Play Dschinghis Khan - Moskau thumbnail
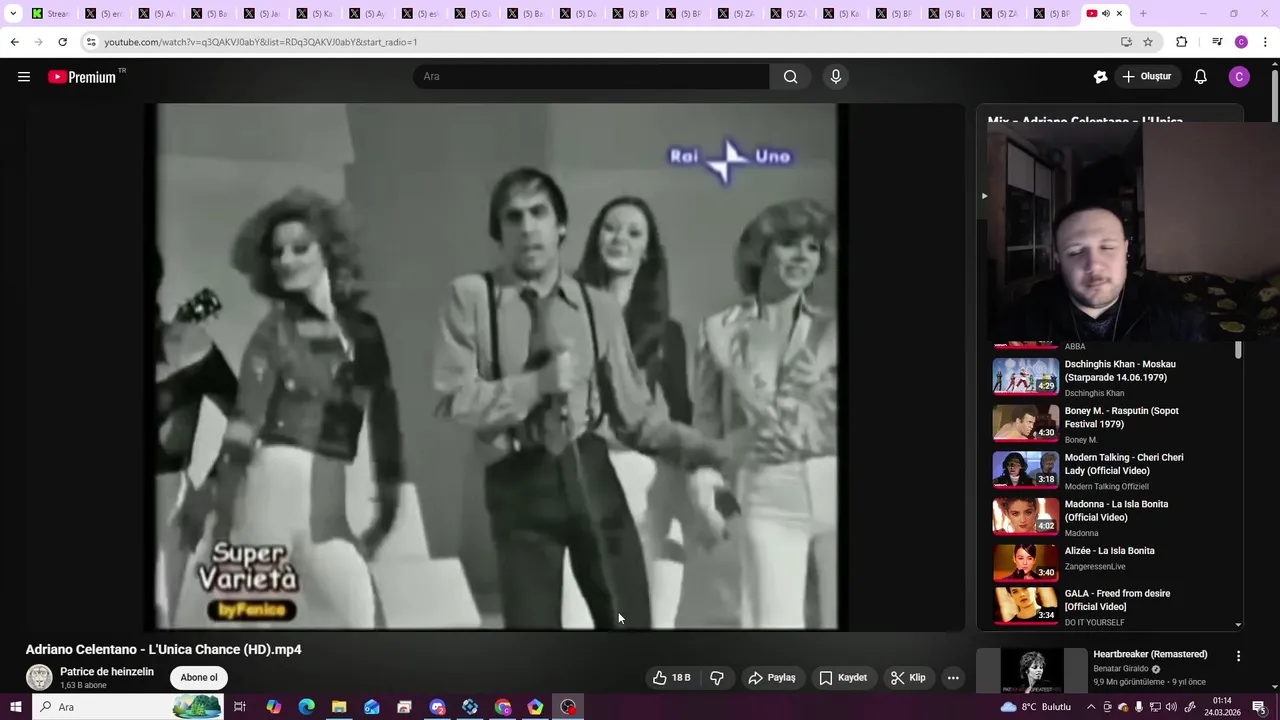Viewport: 1280px width, 720px height. [1025, 376]
